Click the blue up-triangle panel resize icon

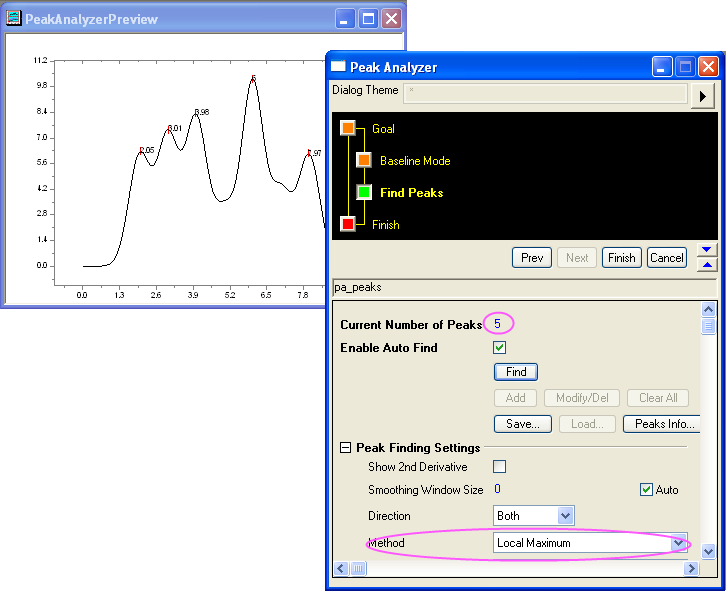707,264
